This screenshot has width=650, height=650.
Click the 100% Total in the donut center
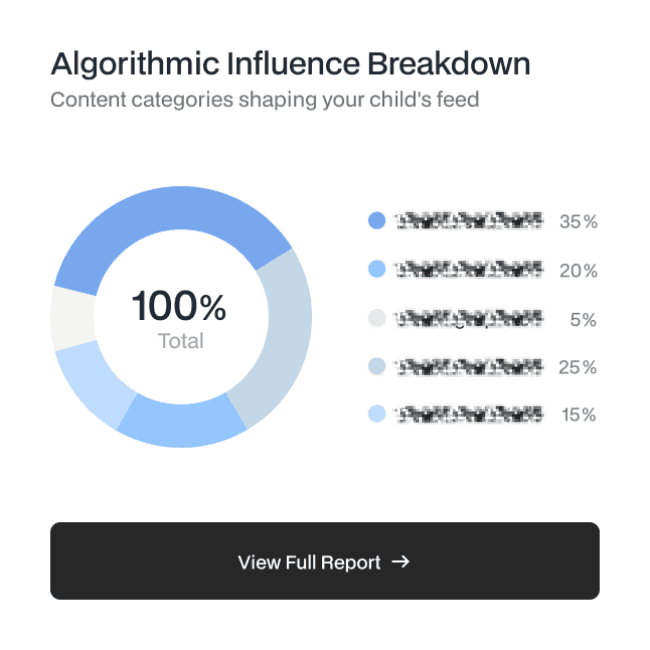[x=180, y=315]
